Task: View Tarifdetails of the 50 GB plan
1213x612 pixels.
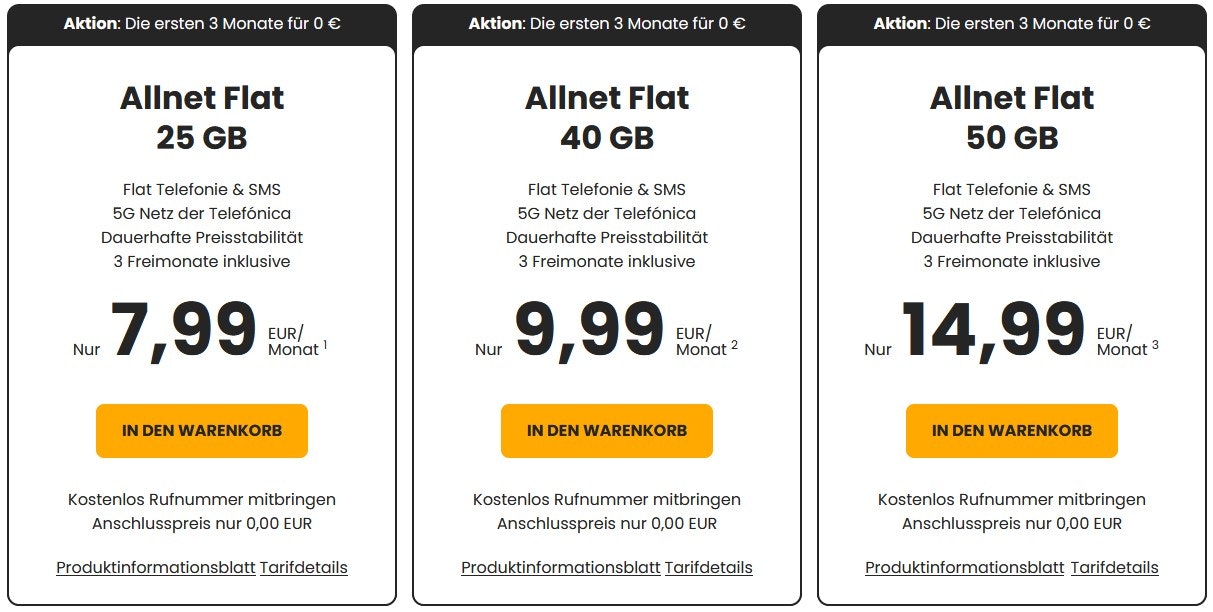Action: [x=1114, y=568]
